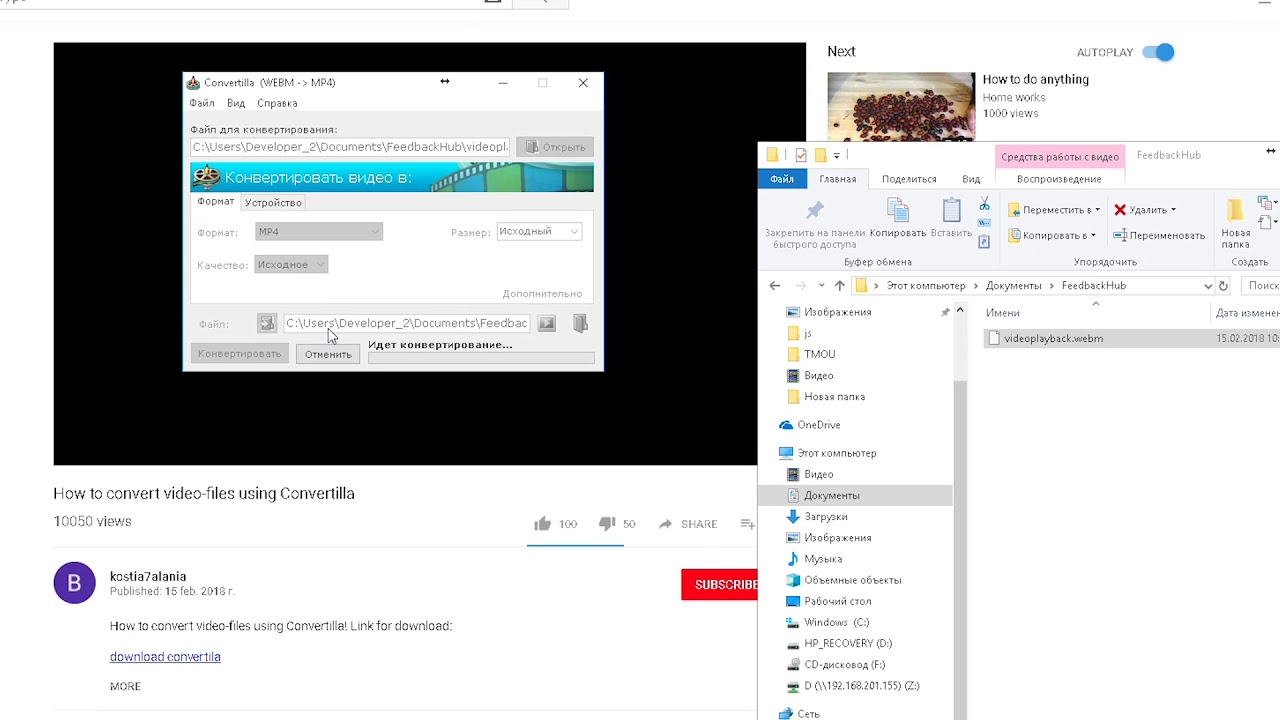Screen dimensions: 1280x720
Task: Click the thumbs-up like icon
Action: coord(542,524)
